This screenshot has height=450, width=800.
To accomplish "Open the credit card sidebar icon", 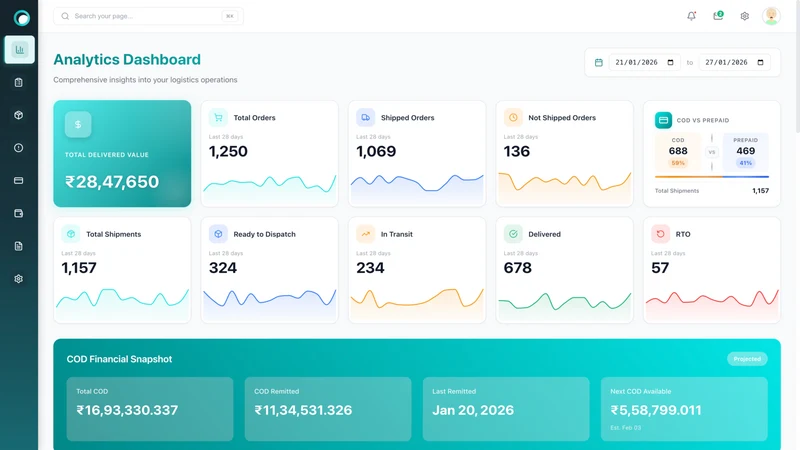I will [19, 181].
